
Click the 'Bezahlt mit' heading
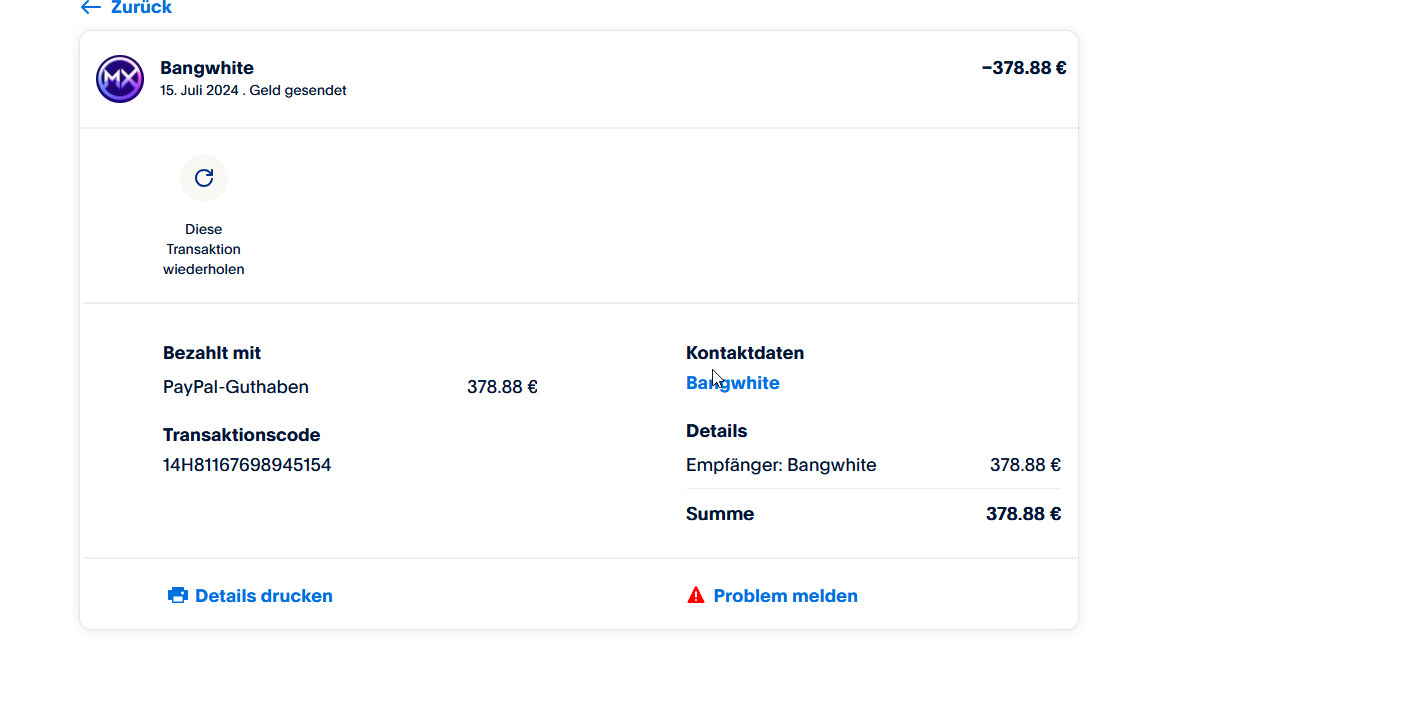click(212, 353)
